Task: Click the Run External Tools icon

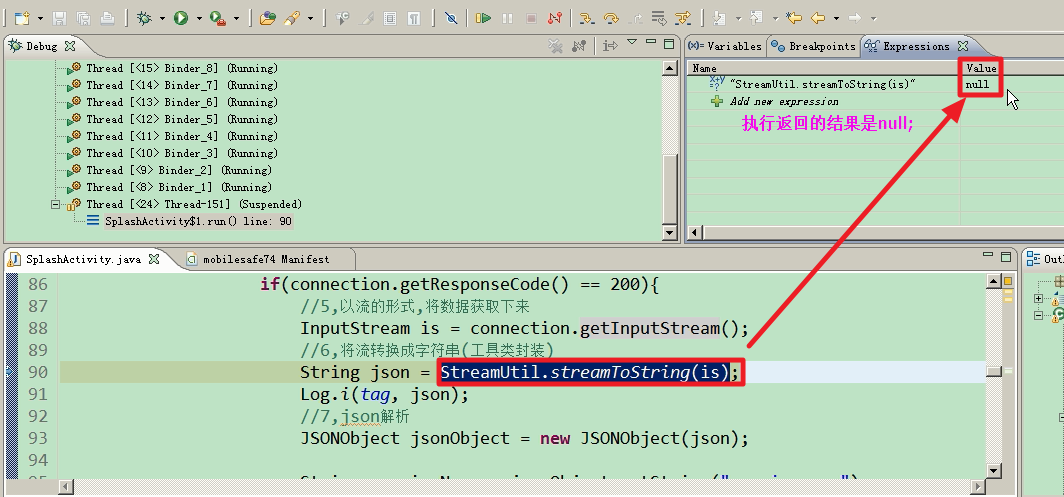Action: click(218, 18)
